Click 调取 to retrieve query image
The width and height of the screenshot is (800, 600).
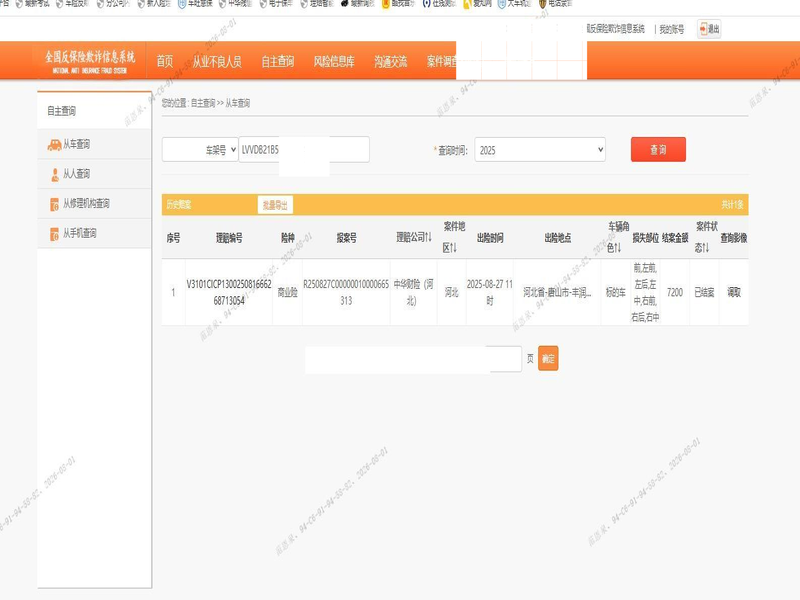(x=734, y=292)
